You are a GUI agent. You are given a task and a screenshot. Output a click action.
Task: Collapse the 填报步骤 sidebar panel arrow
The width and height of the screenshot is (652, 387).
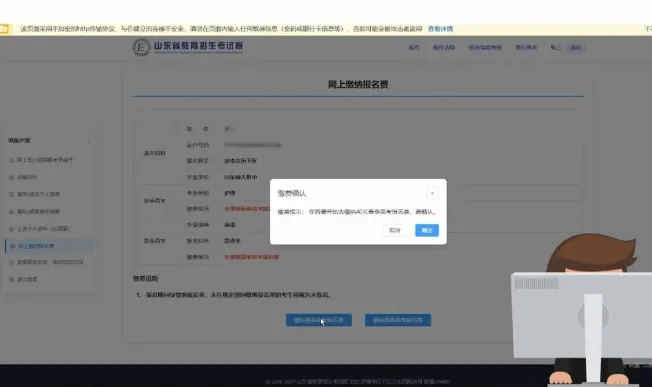[89, 141]
